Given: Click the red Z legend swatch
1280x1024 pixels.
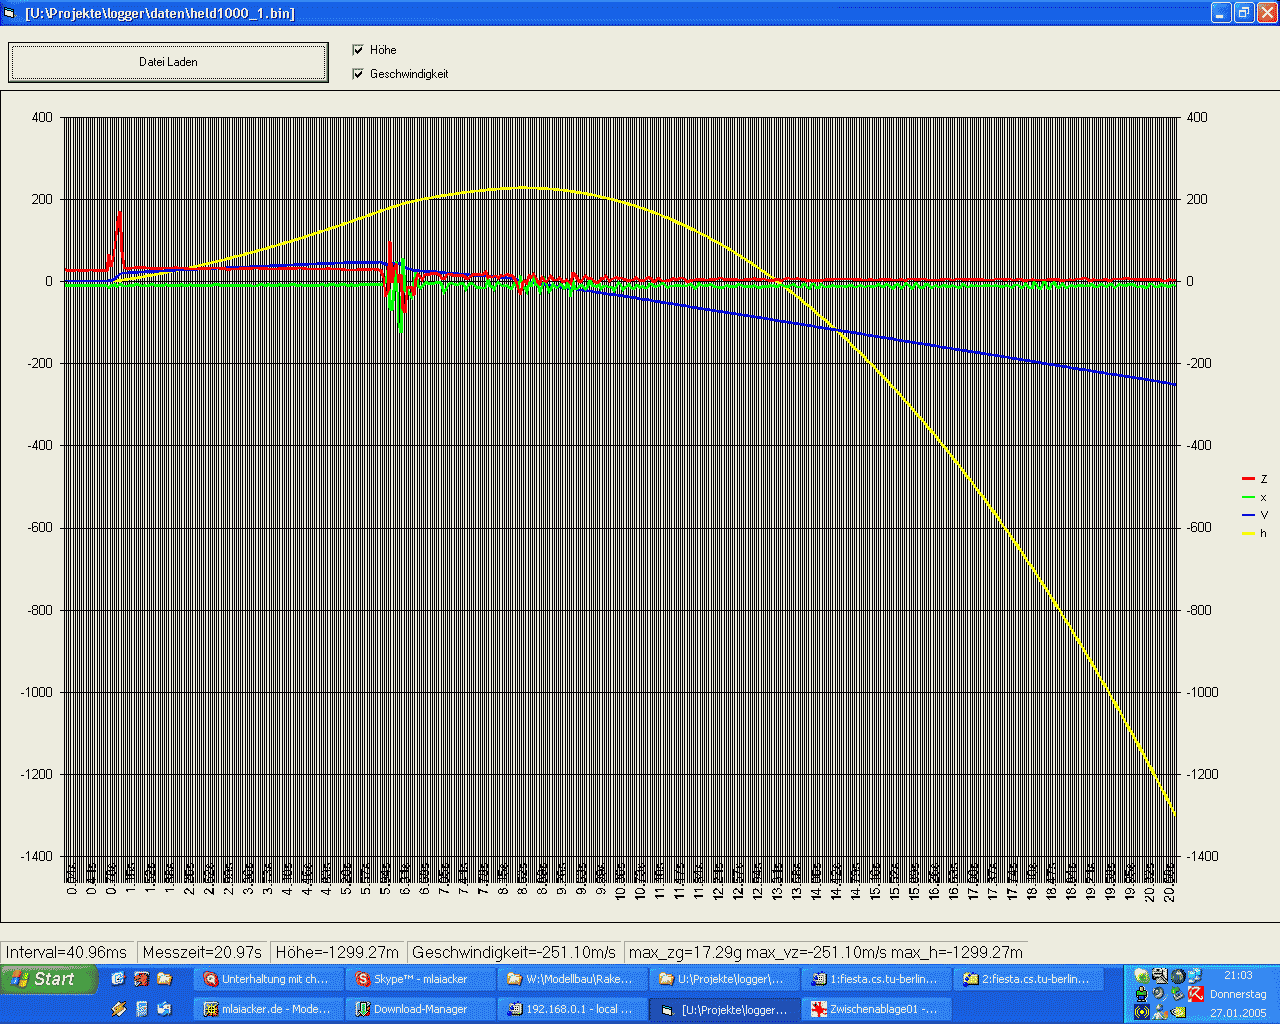Looking at the screenshot, I should (x=1248, y=480).
